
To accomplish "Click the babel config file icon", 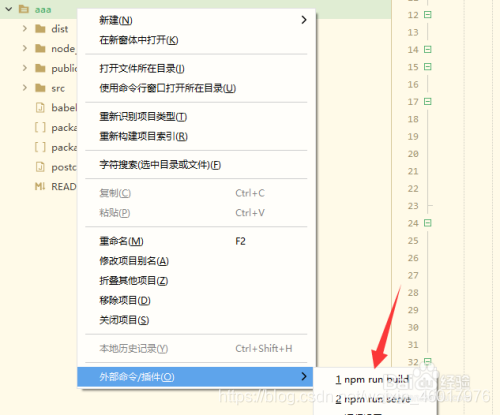I will tap(40, 108).
